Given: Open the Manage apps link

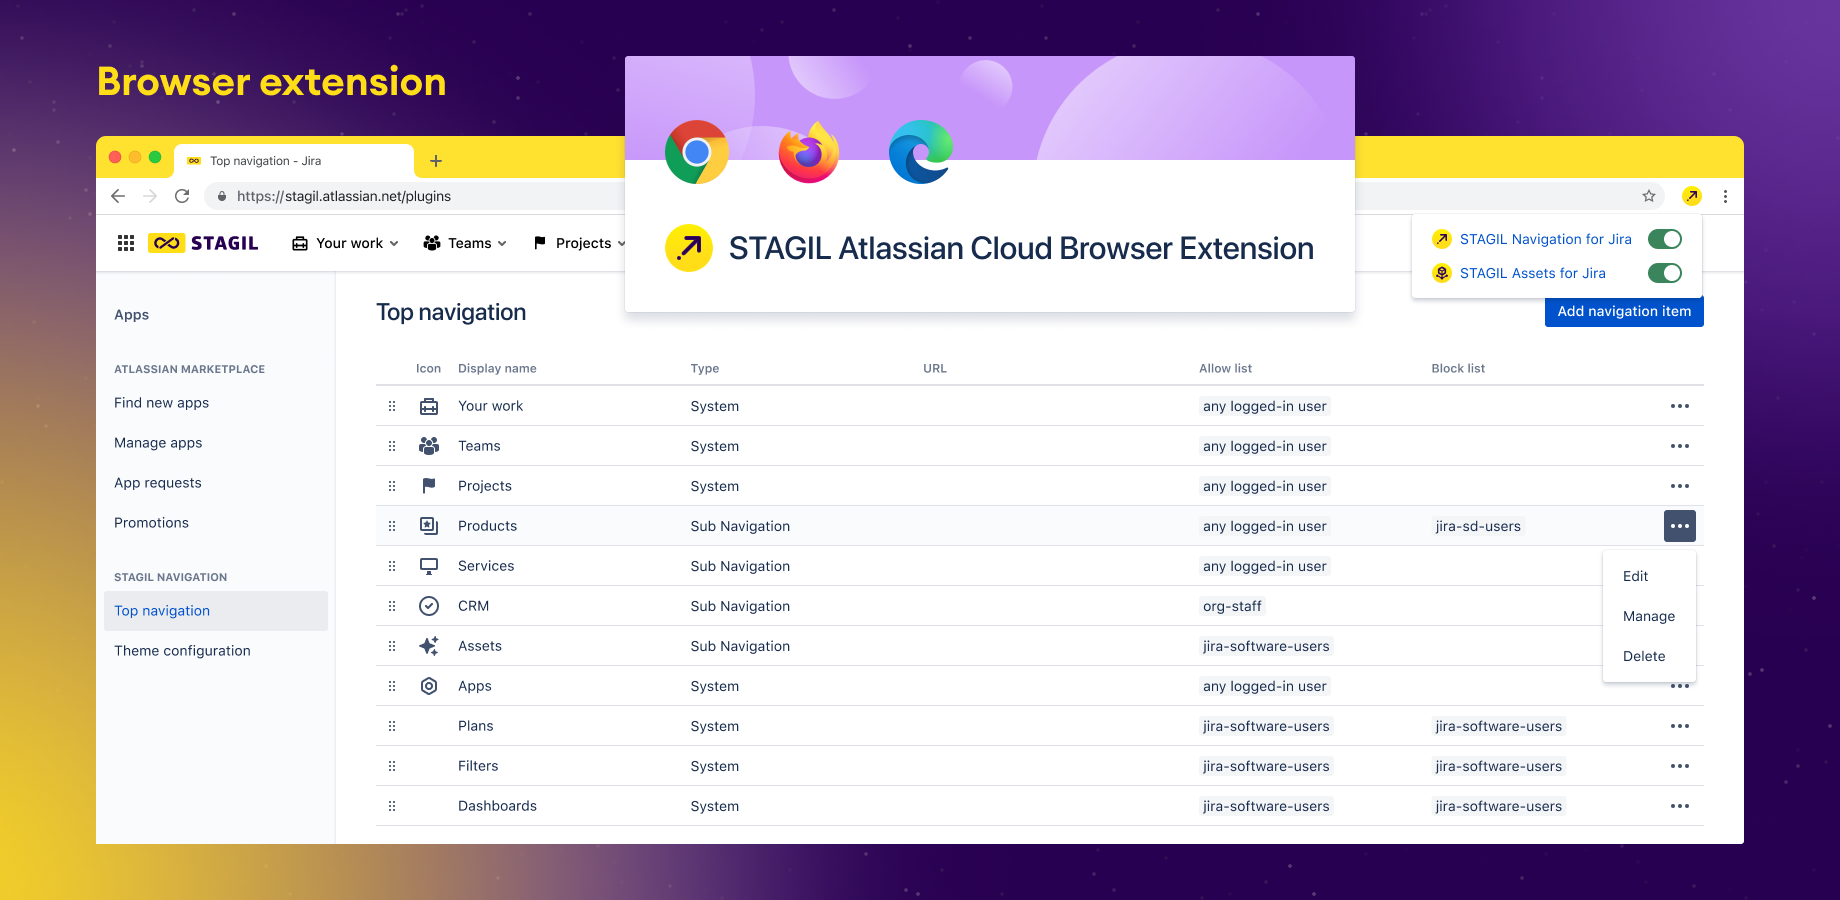Looking at the screenshot, I should tap(158, 443).
